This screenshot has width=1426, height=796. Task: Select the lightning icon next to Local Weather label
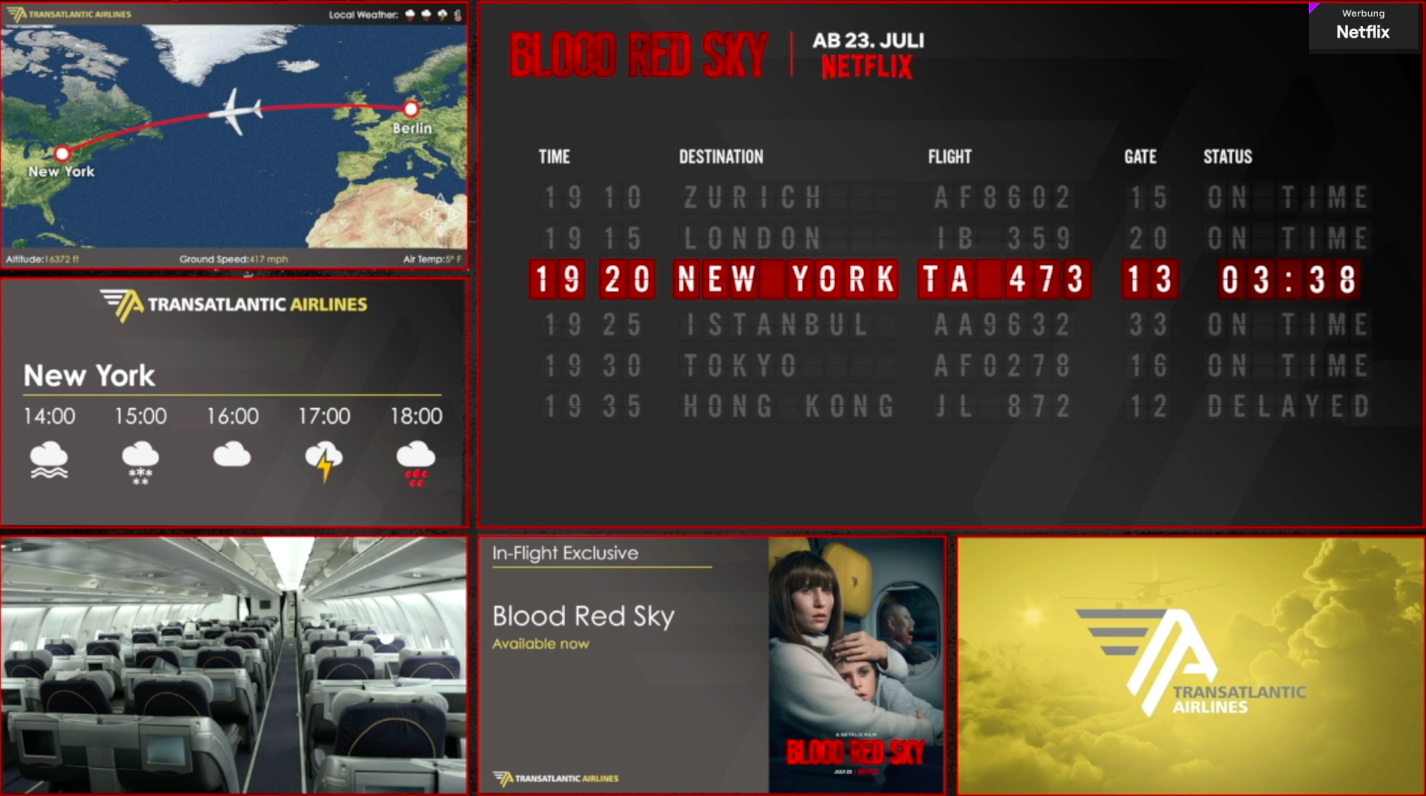(x=442, y=15)
